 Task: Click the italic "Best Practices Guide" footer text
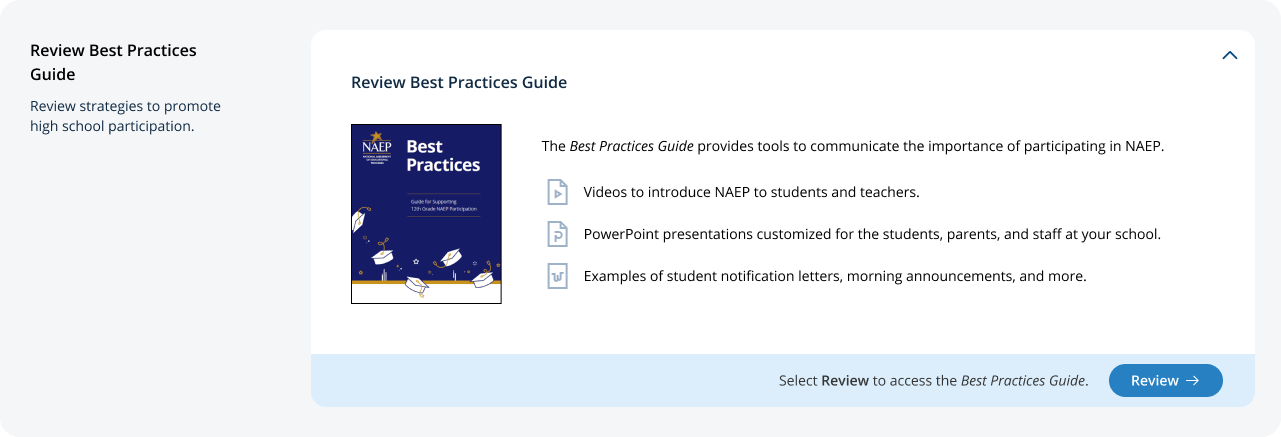click(1022, 381)
